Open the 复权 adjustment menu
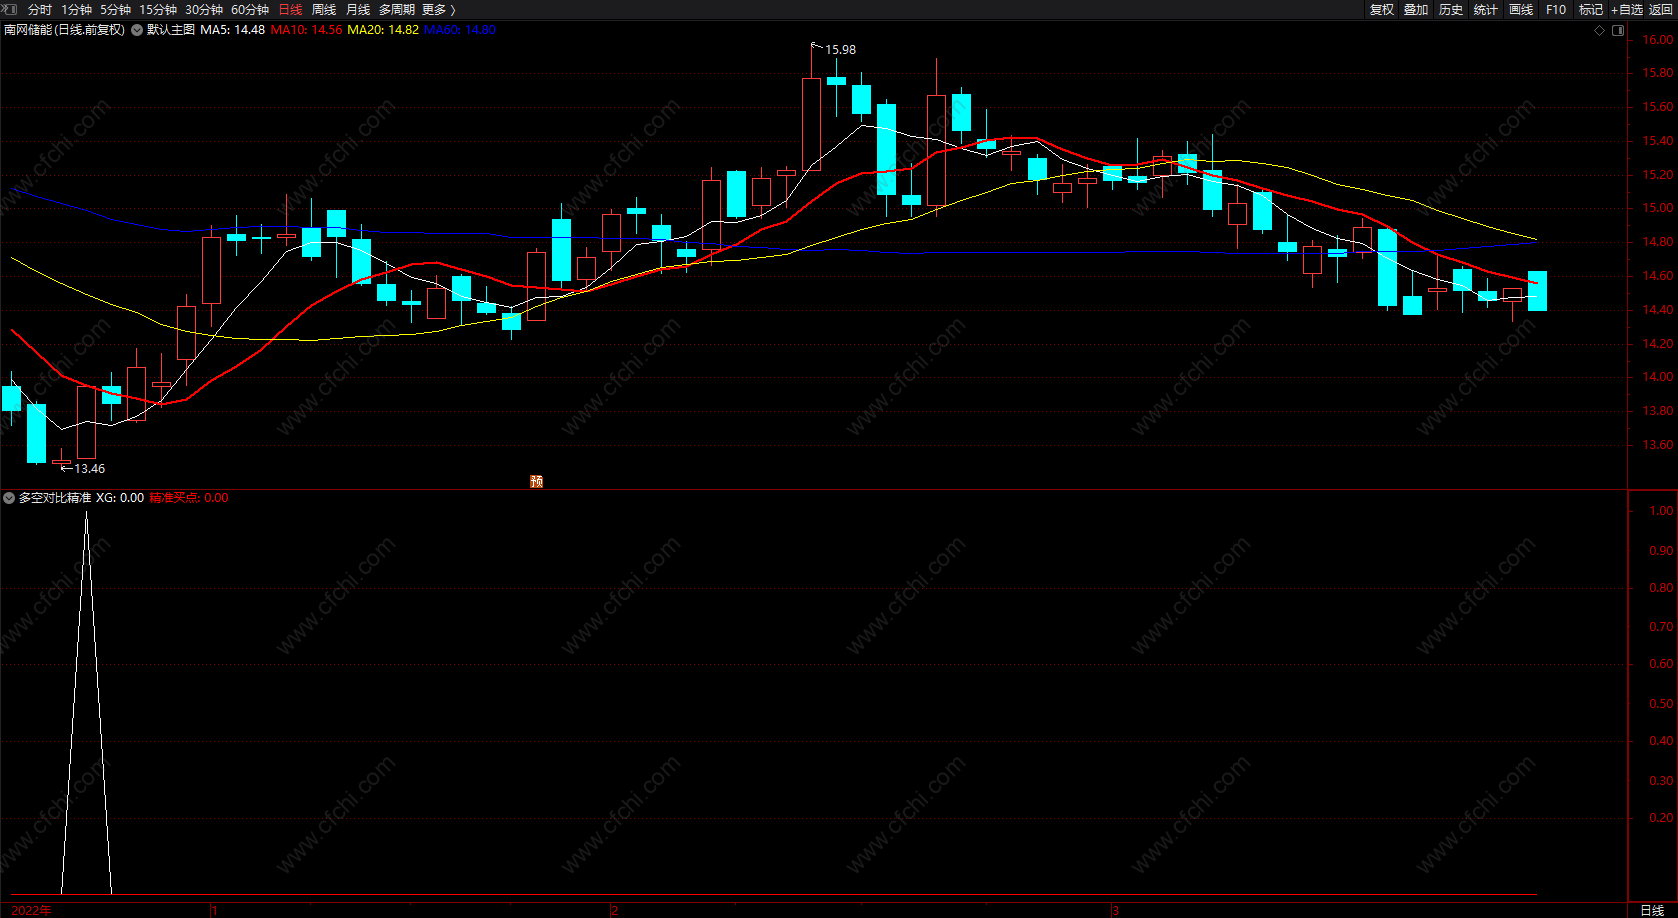This screenshot has width=1678, height=918. tap(1382, 10)
